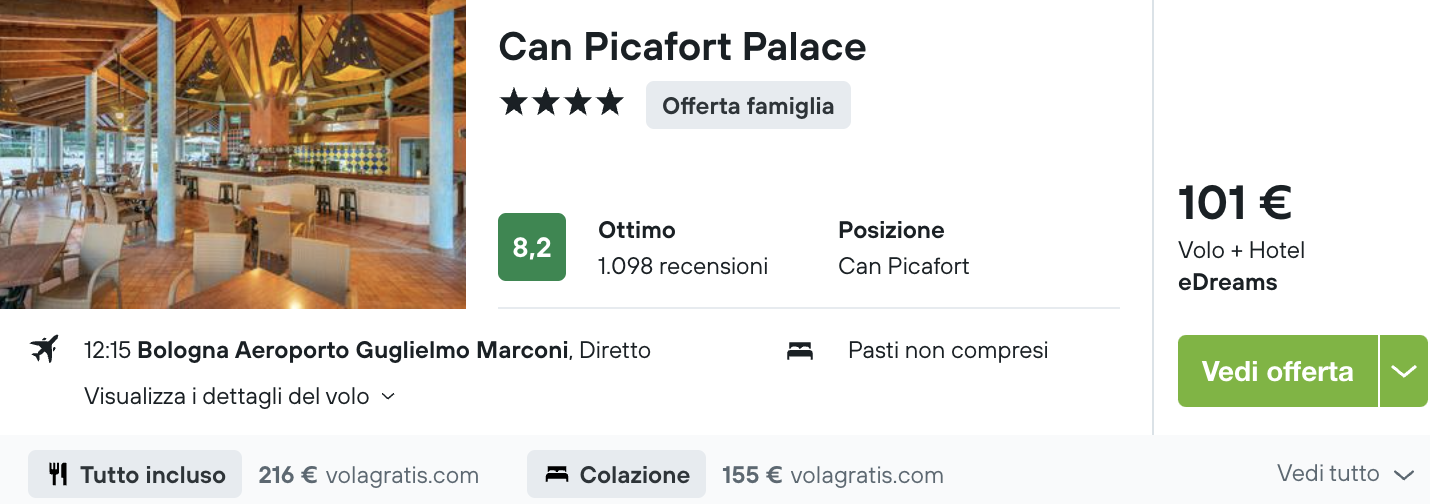Click the 155 € volagratis.com price
Screen dimensions: 1430x504
833,475
